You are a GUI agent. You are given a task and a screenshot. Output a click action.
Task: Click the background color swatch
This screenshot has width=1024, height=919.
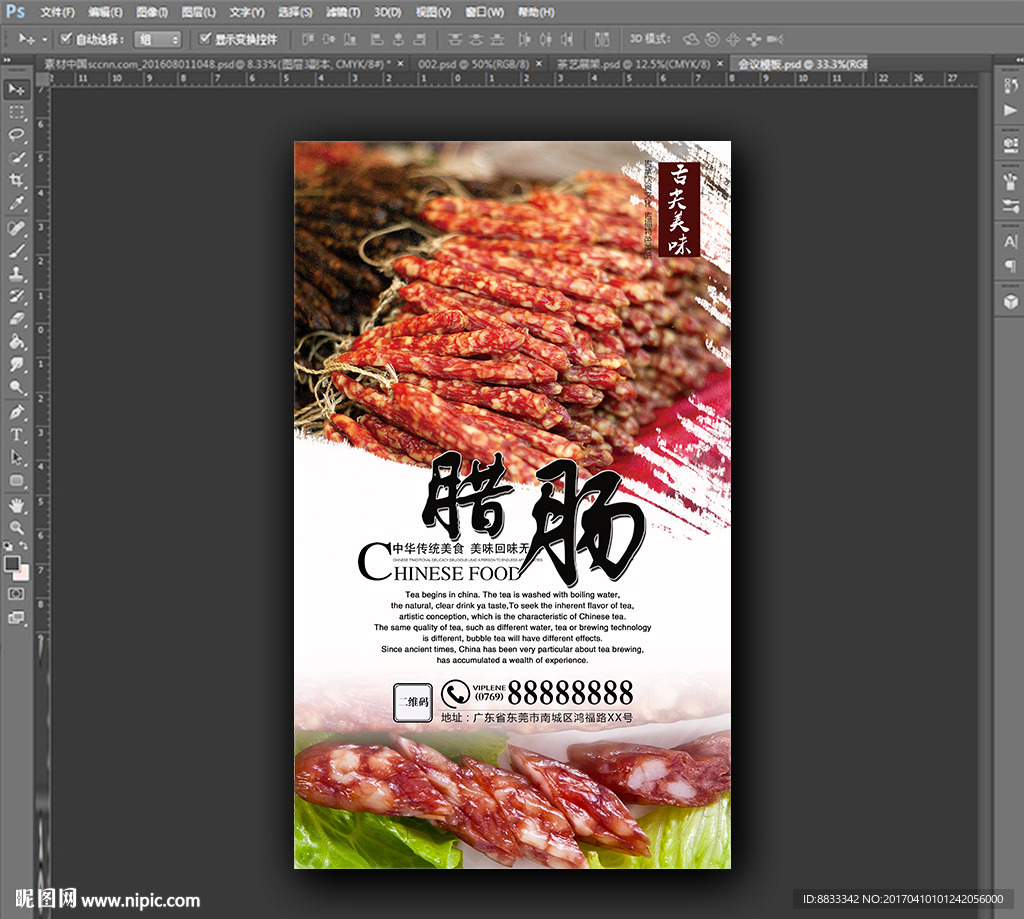pos(24,574)
